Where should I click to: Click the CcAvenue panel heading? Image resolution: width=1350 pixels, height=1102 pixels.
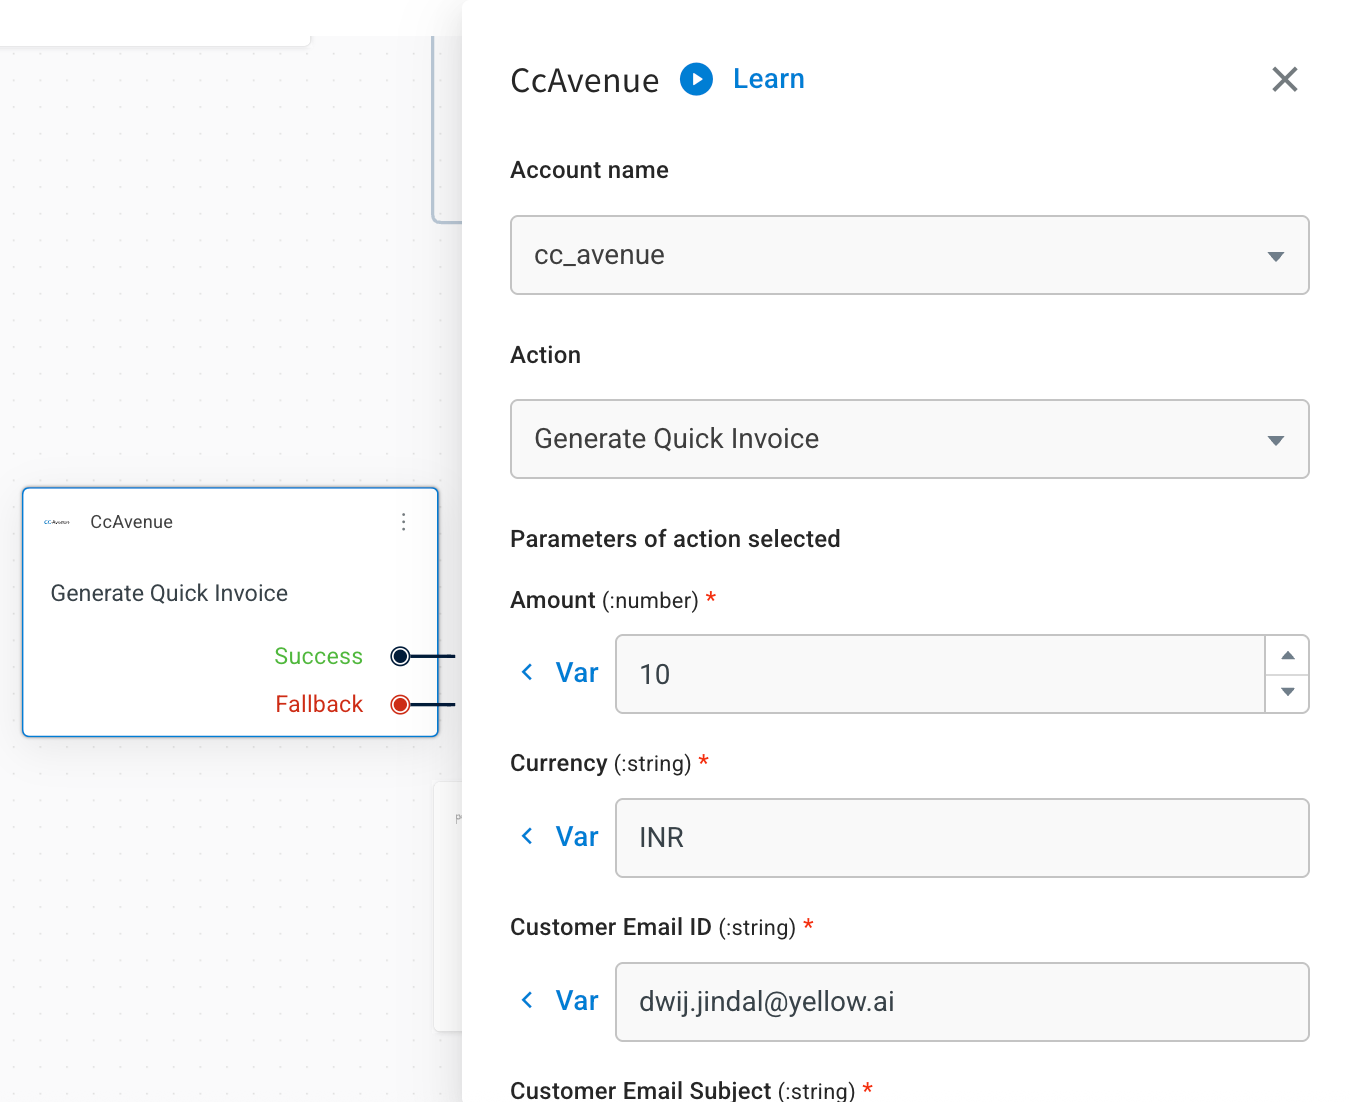coord(585,80)
